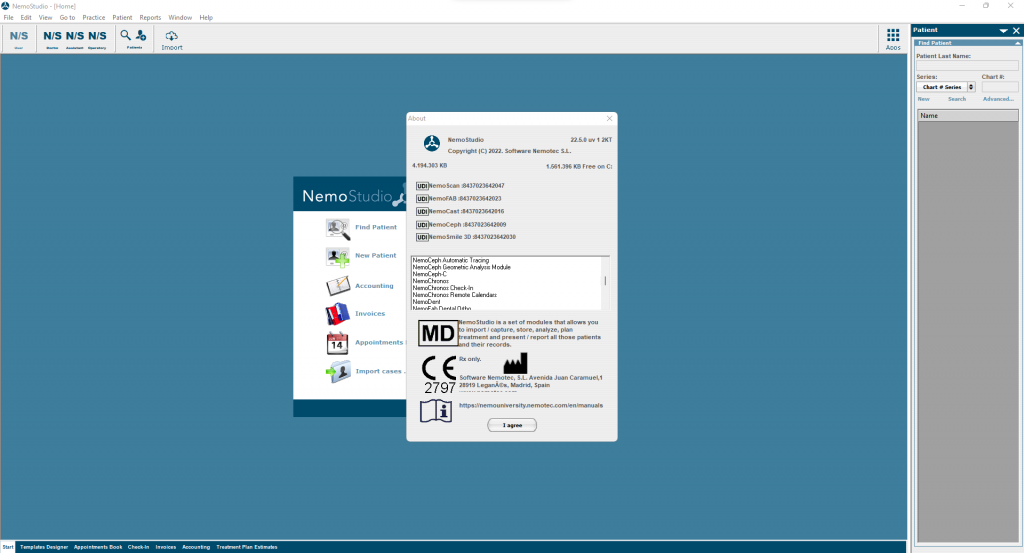Open the Accounting notebook icon

click(x=338, y=286)
